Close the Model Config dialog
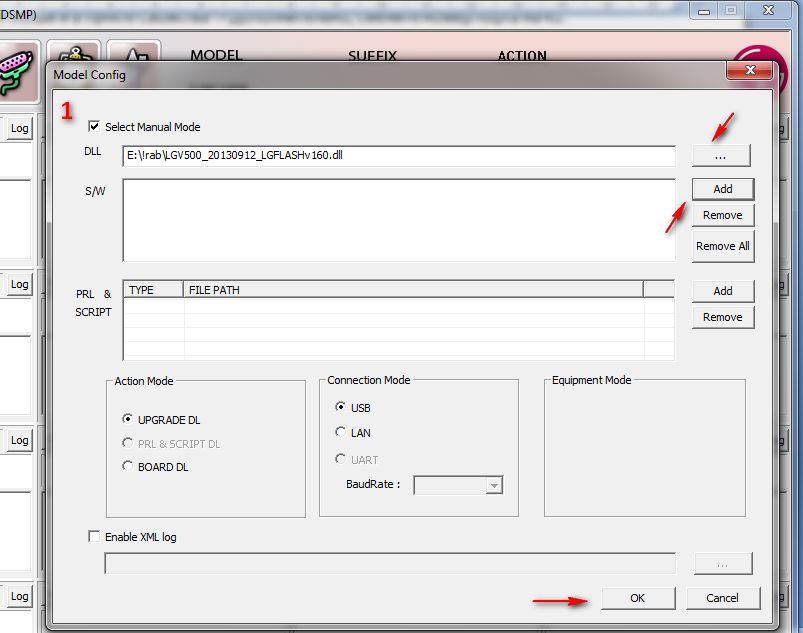Screen dimensions: 803x633 (749, 70)
